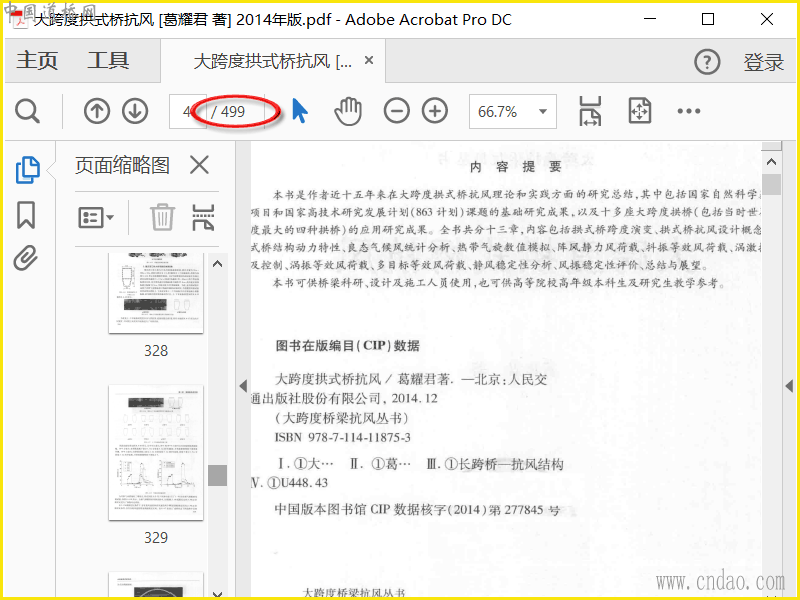Open the bookmarks panel icon

(x=26, y=215)
